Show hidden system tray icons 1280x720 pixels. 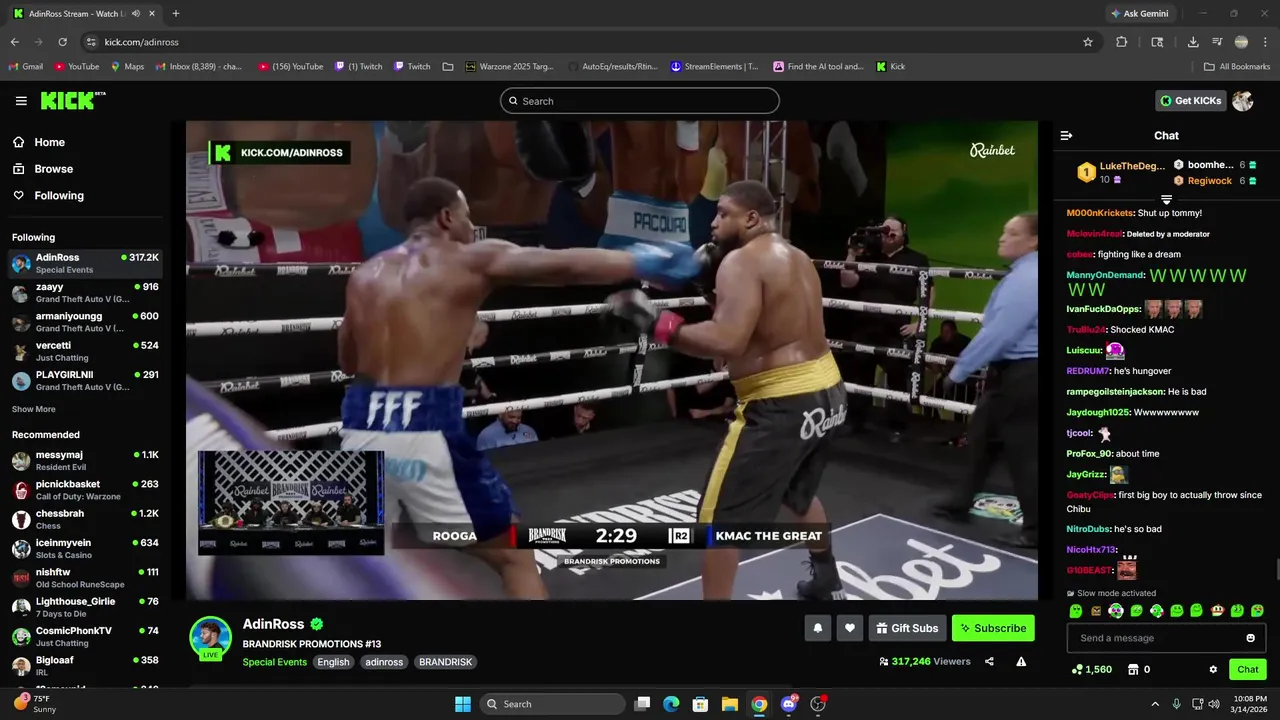tap(1155, 704)
